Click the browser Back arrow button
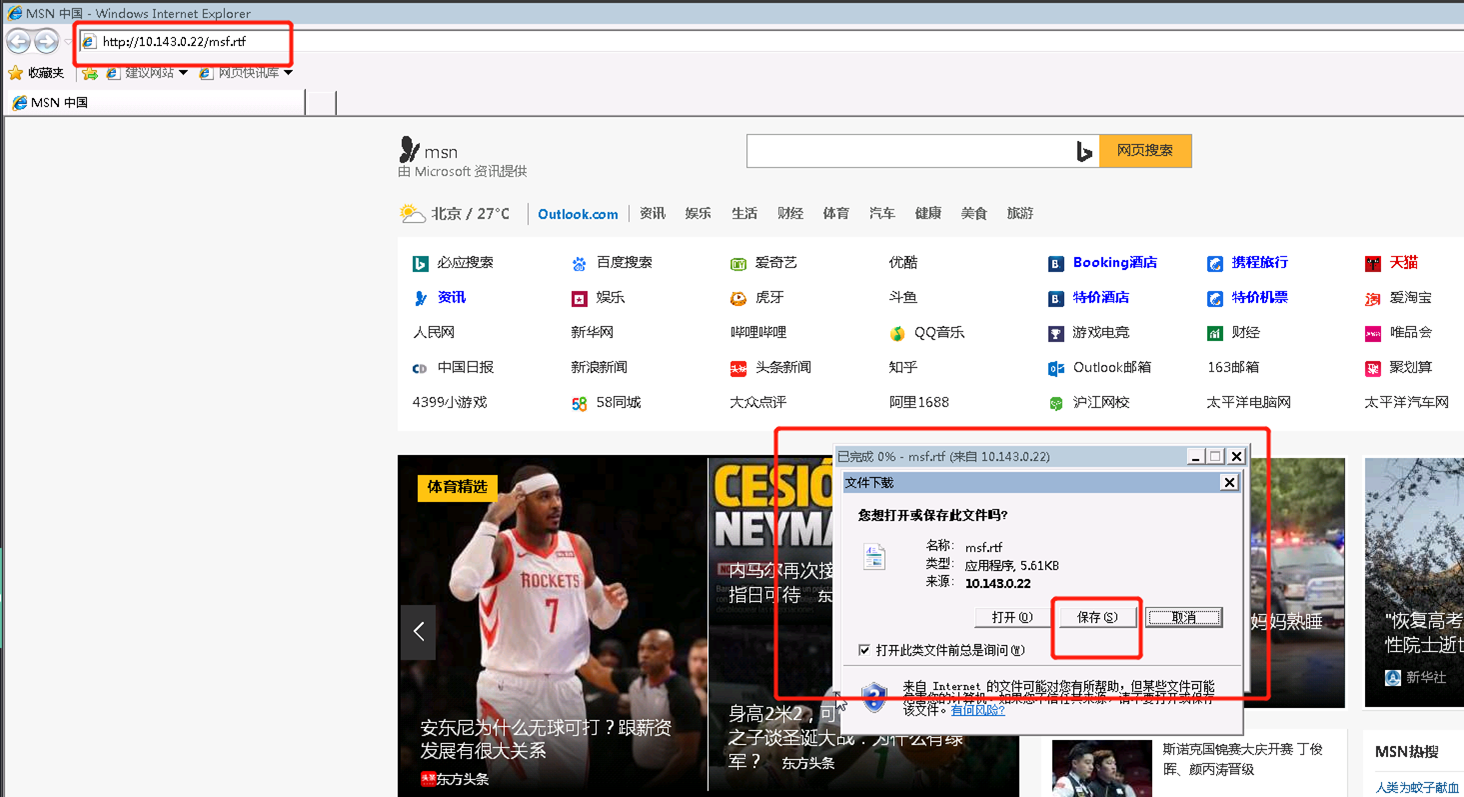 [18, 41]
